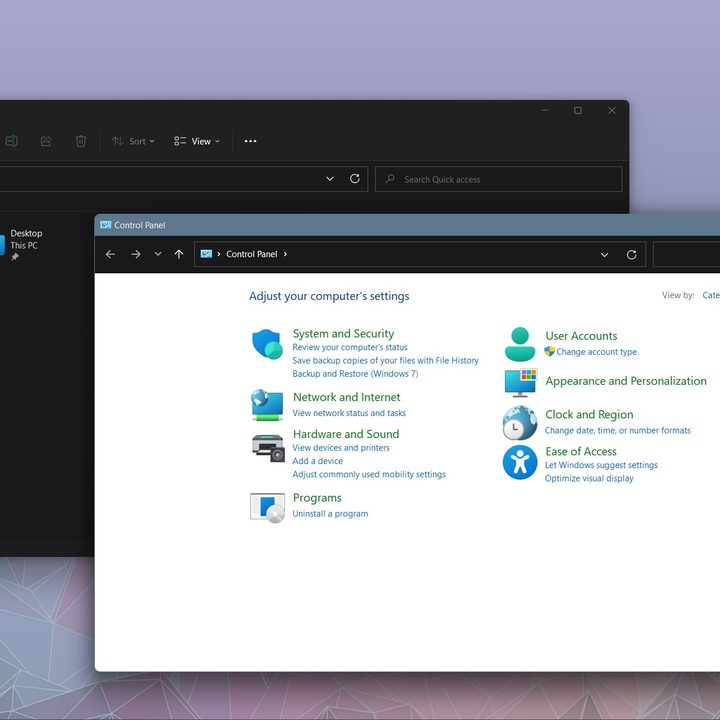Open Ease of Access category
Screen dimensions: 720x720
pyautogui.click(x=581, y=451)
